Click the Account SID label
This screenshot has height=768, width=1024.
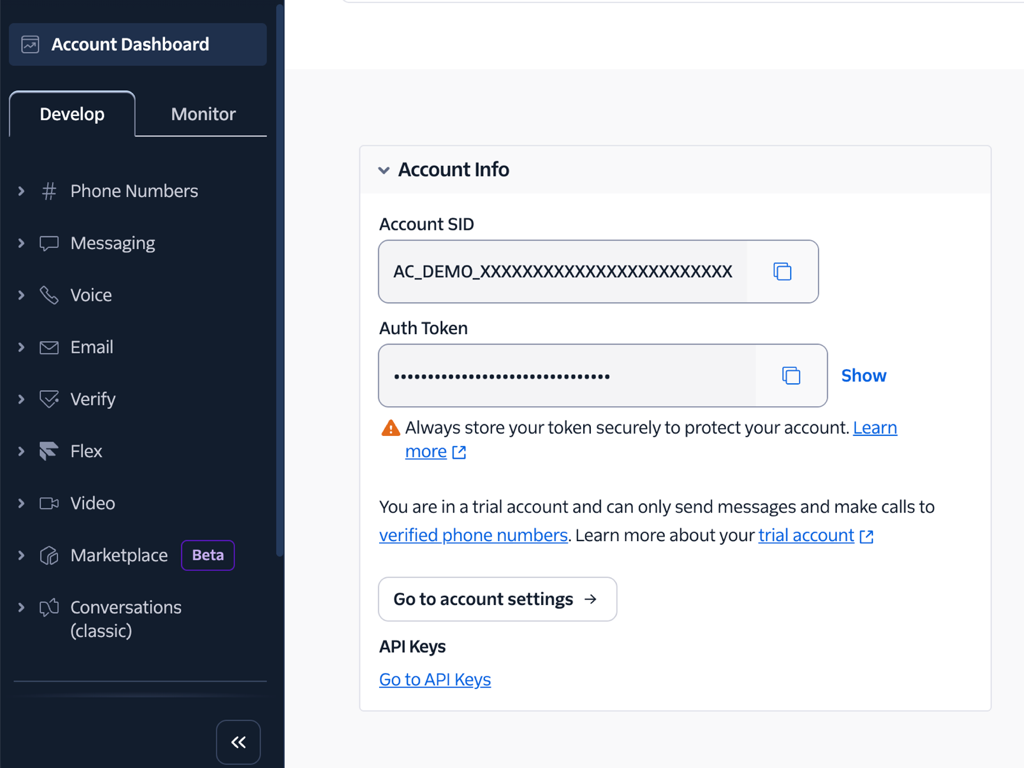click(426, 224)
